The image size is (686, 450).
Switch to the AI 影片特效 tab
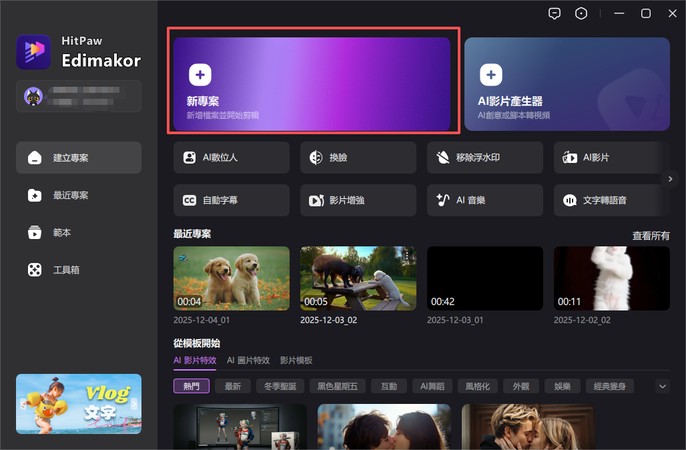point(195,360)
